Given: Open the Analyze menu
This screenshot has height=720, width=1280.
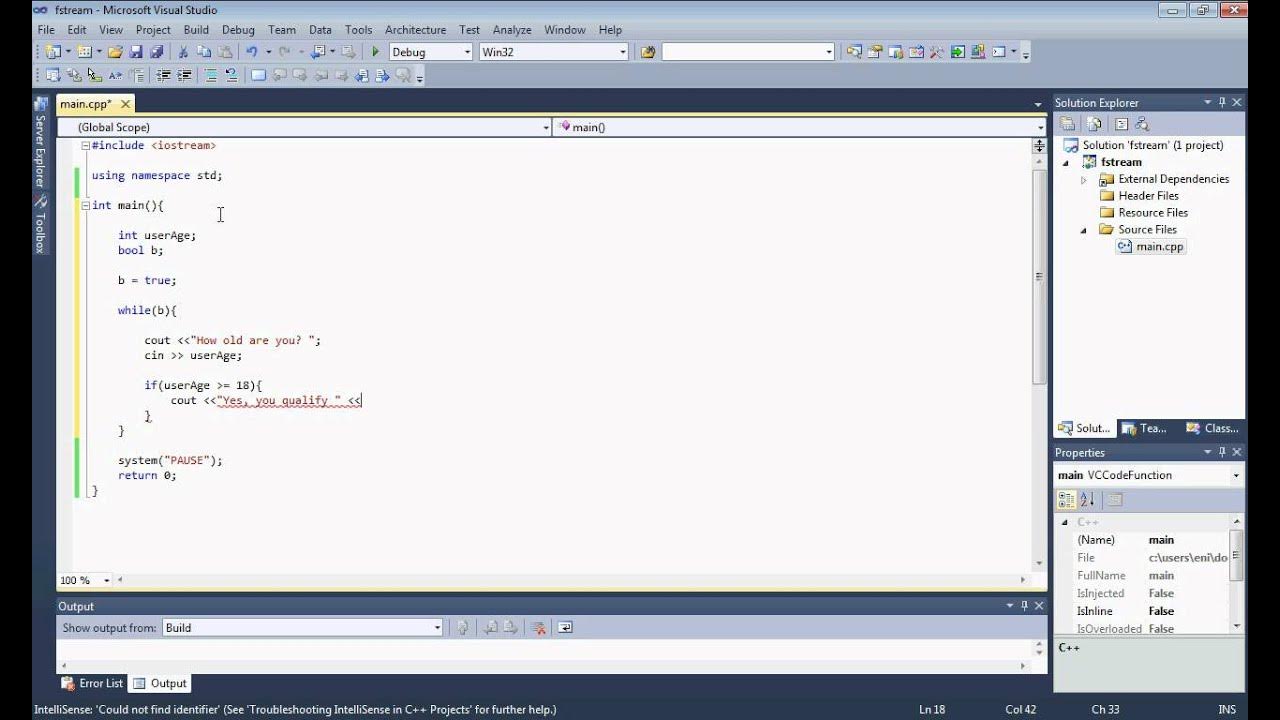Looking at the screenshot, I should coord(512,30).
